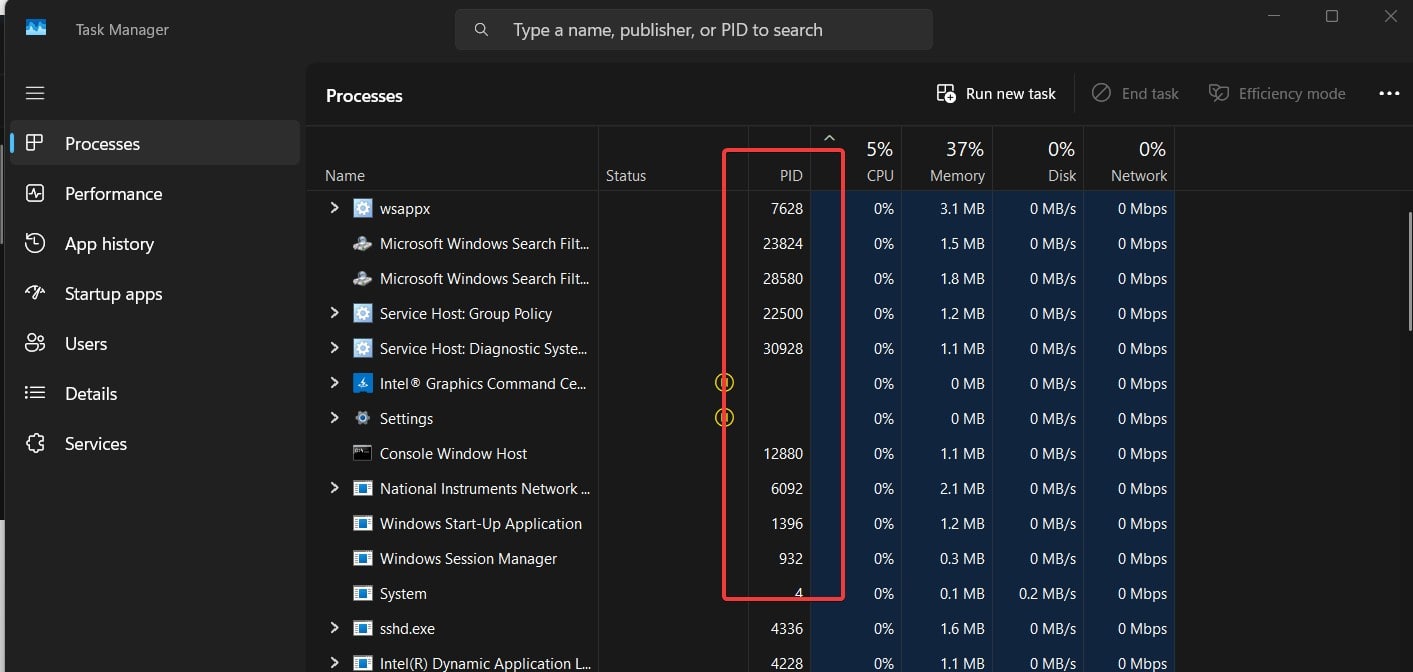Select Console Window Host process

pos(453,454)
